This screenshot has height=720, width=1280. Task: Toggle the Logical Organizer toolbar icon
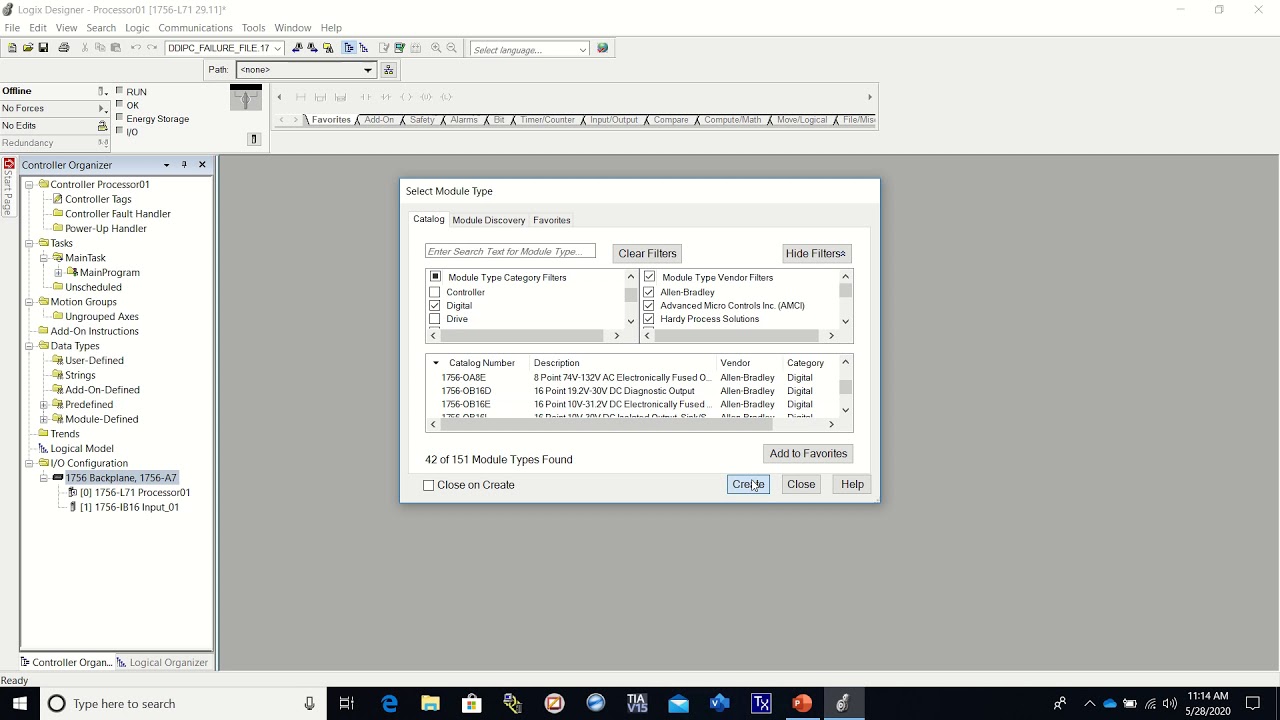pos(363,48)
